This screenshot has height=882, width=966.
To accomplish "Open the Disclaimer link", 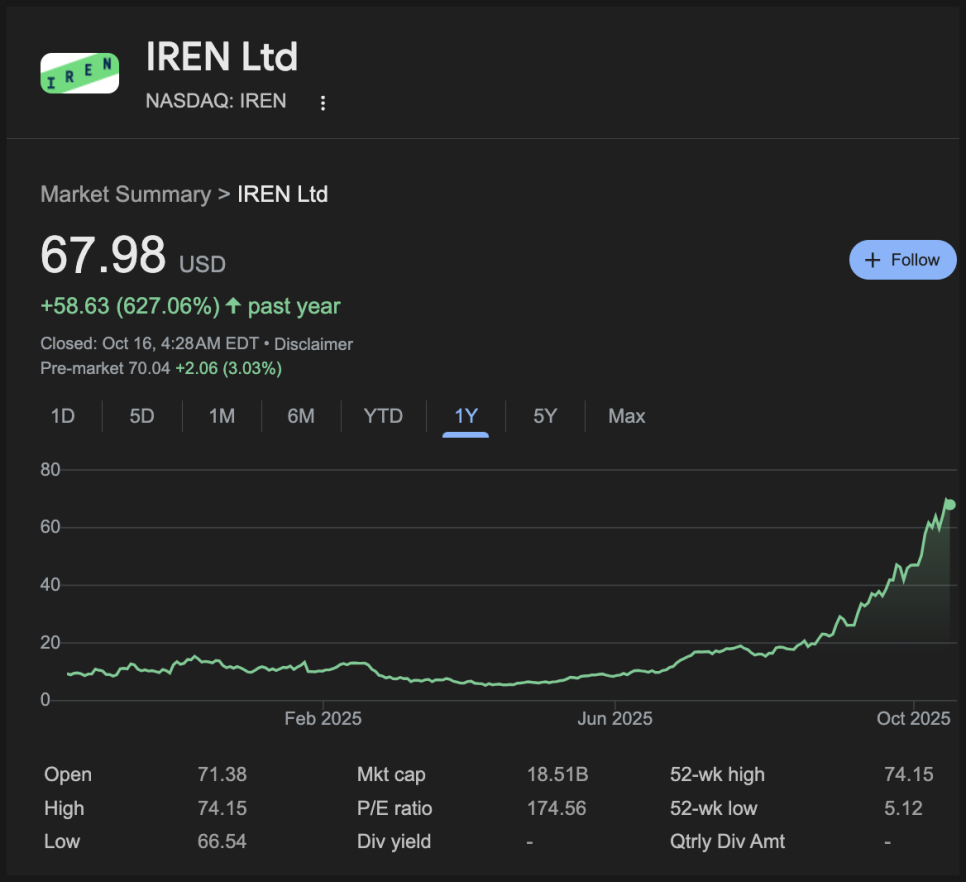I will [314, 344].
